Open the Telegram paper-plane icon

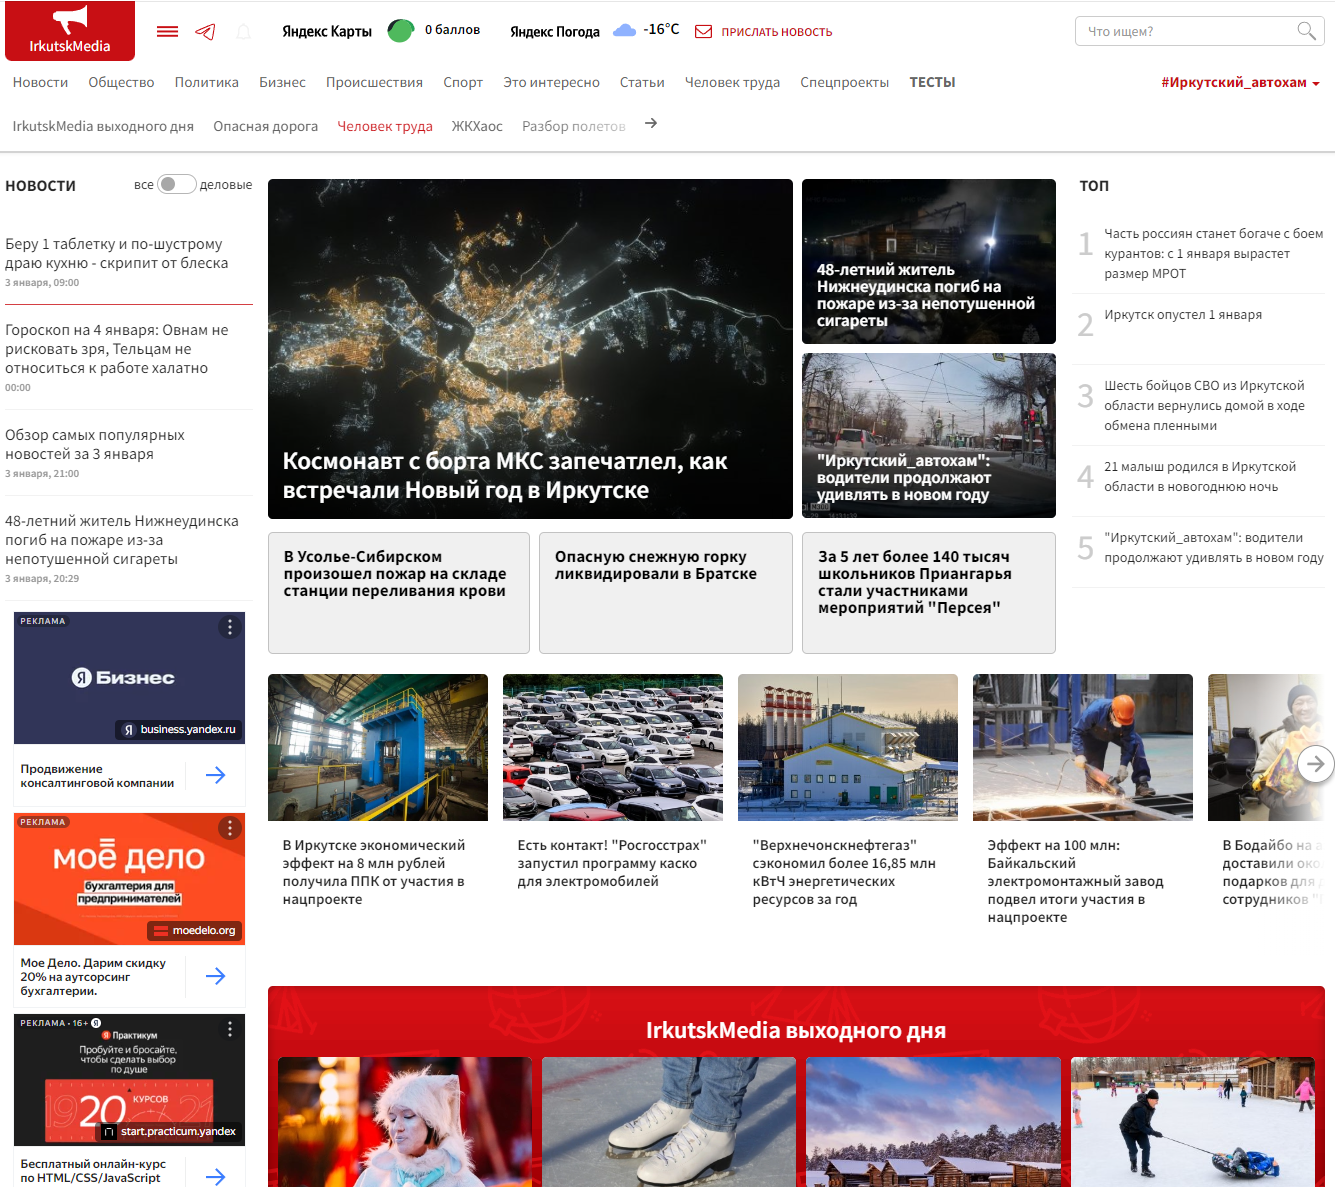pyautogui.click(x=205, y=32)
